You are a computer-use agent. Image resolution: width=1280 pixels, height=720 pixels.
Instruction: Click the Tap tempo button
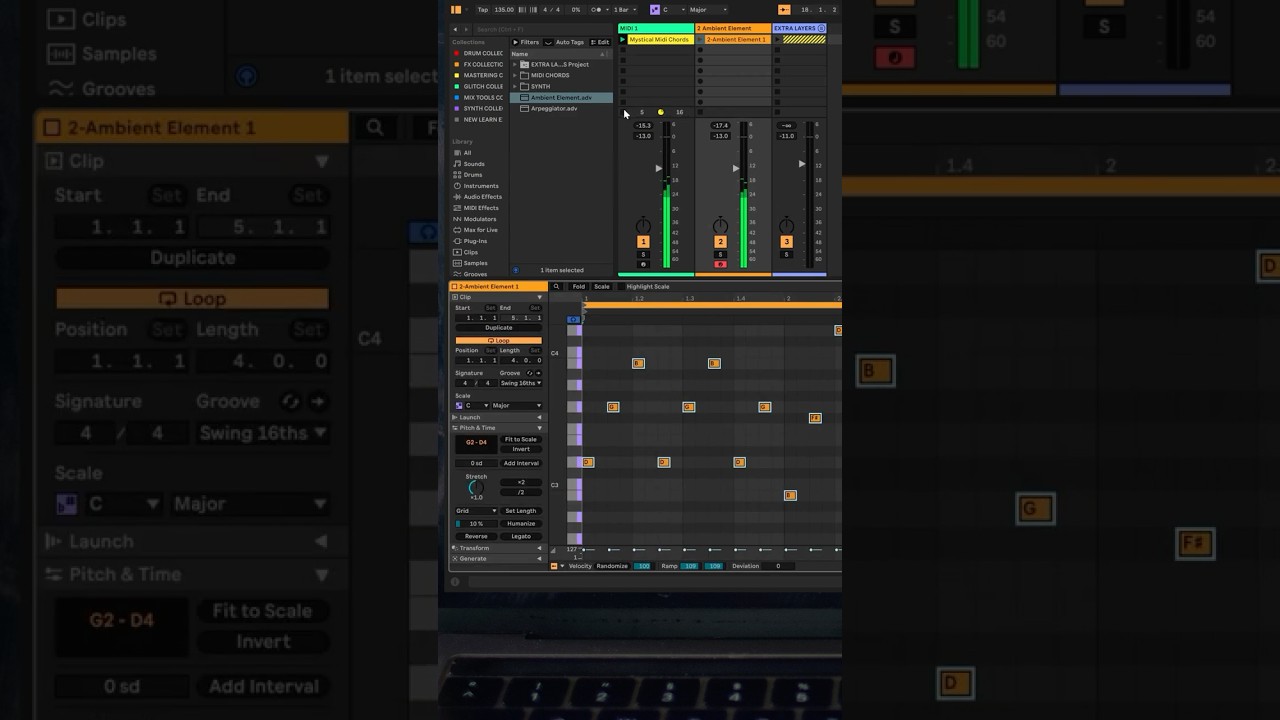483,10
